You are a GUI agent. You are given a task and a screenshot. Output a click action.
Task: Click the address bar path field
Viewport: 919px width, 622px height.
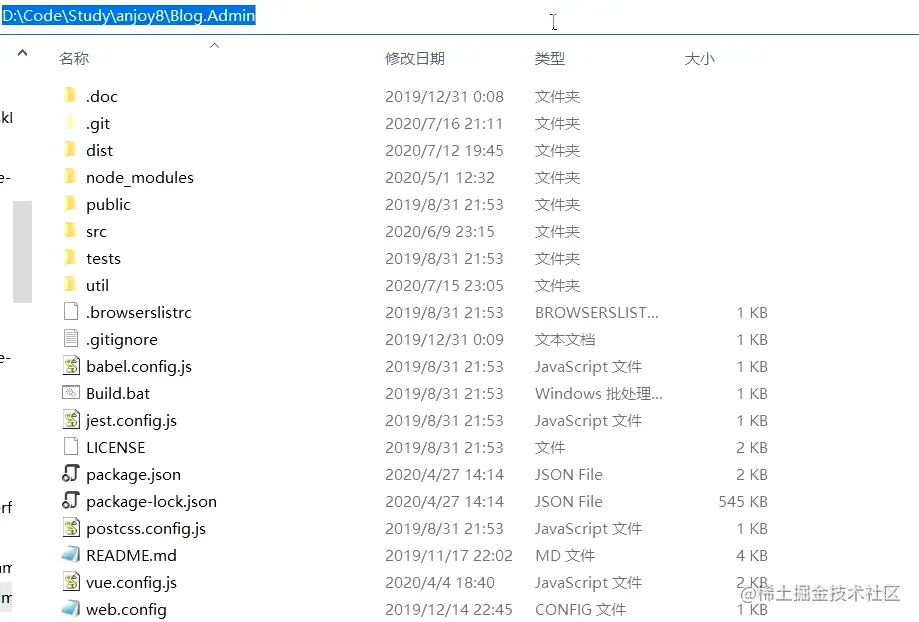(460, 16)
